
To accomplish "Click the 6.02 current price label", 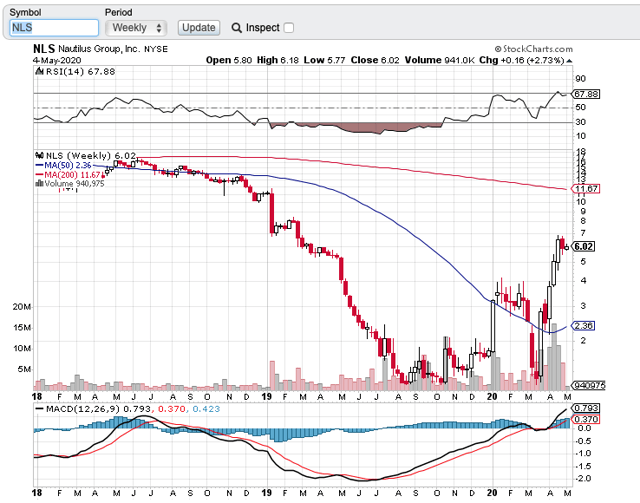I will [583, 247].
